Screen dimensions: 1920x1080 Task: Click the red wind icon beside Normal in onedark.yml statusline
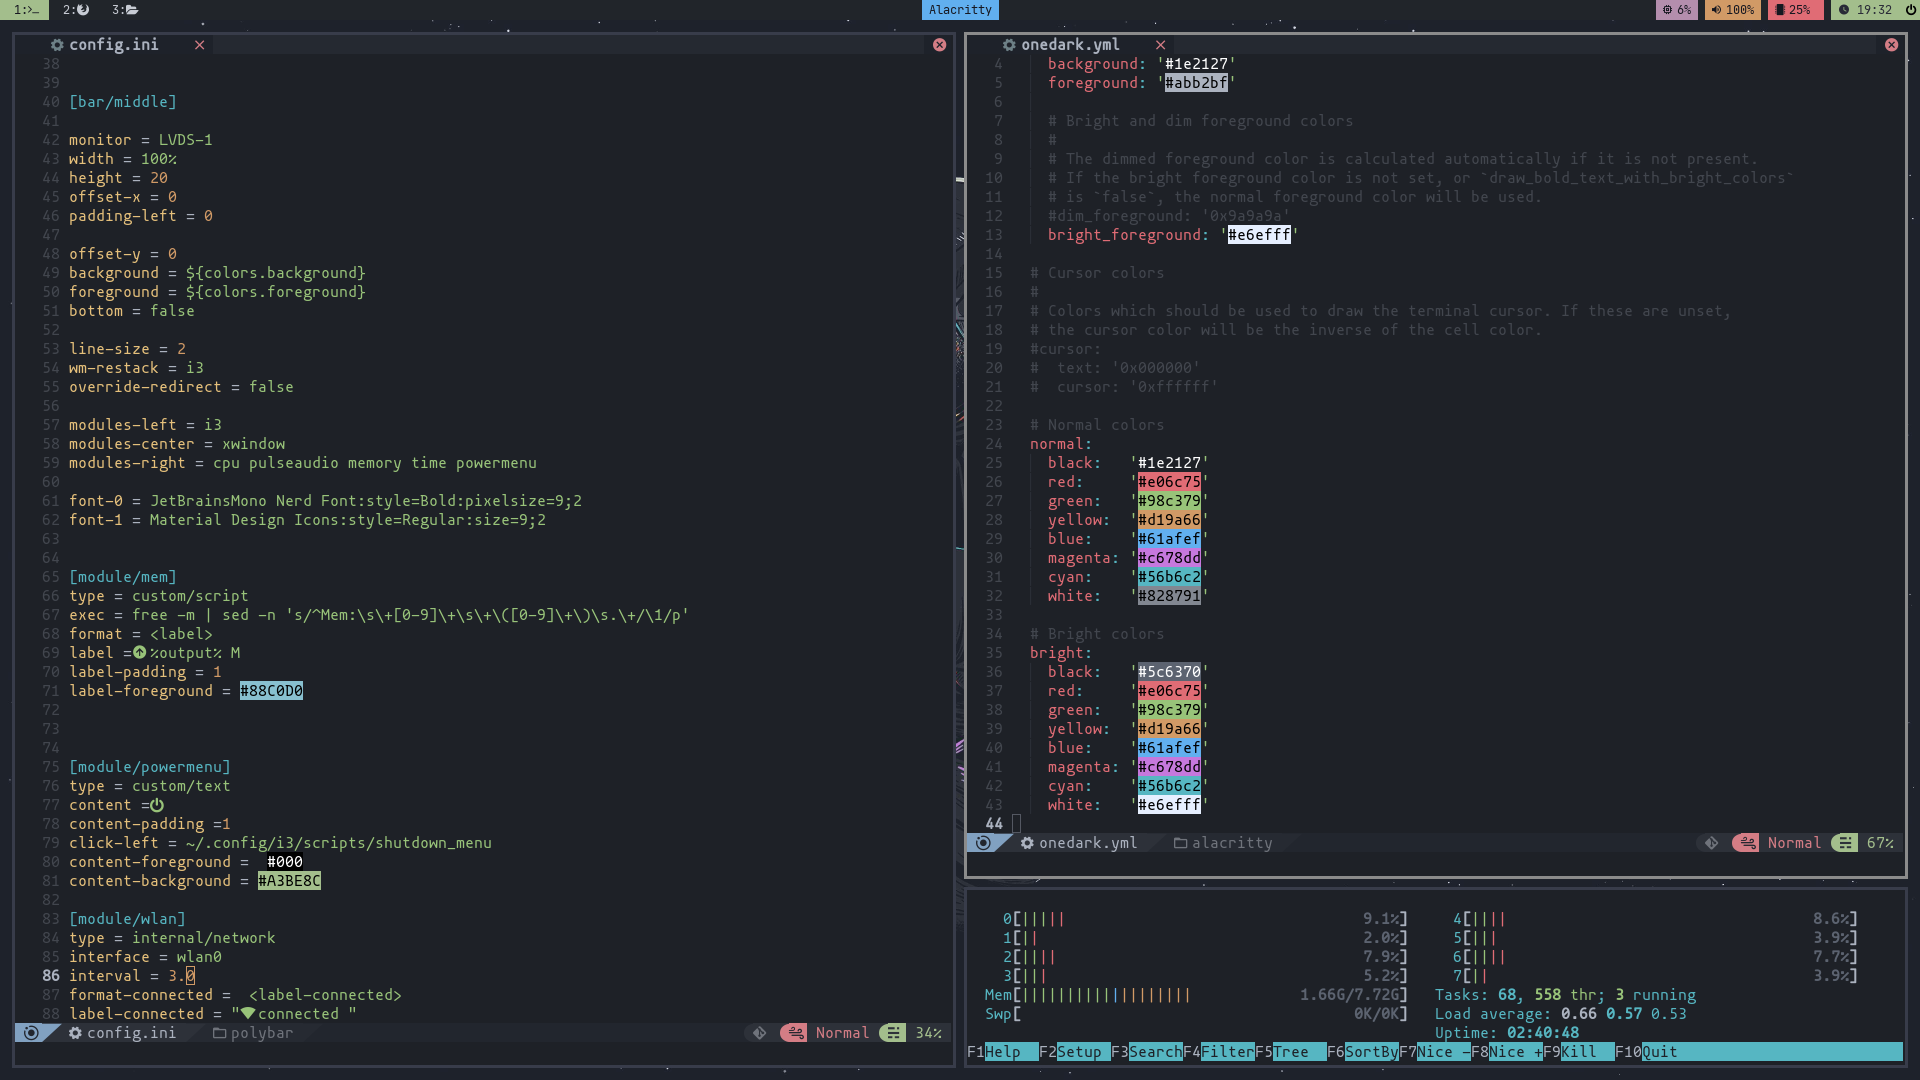click(1746, 843)
